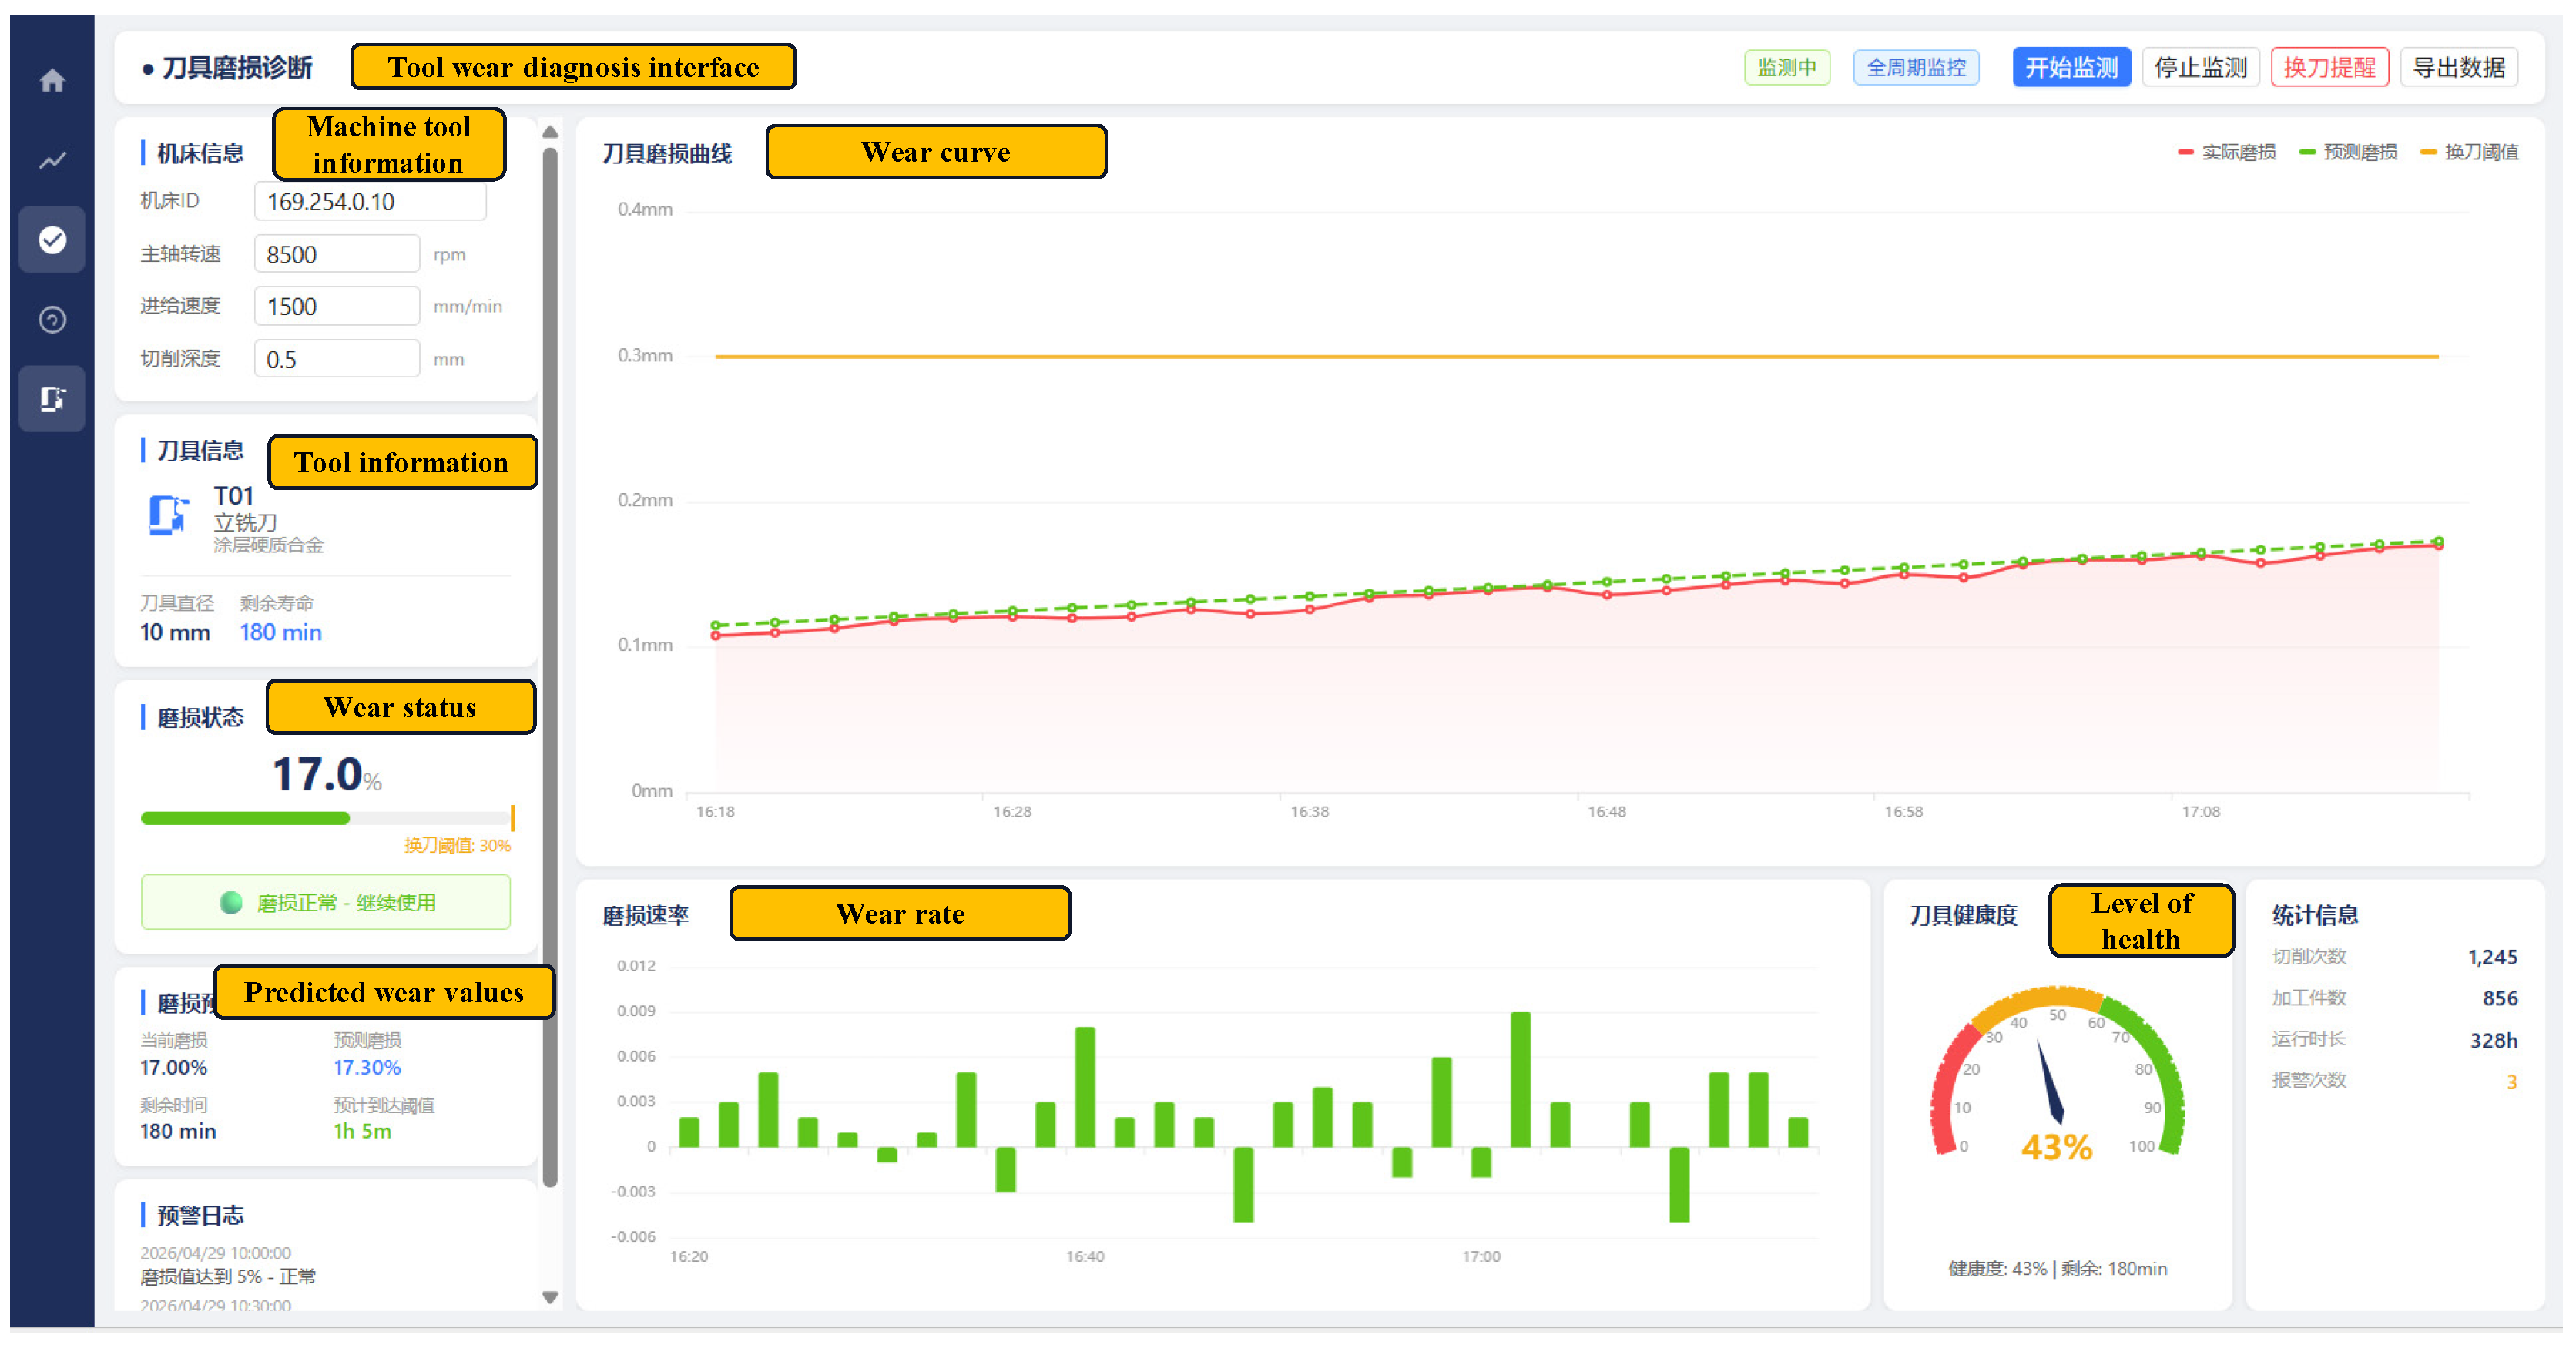Click the 监测中 status tag

1787,67
